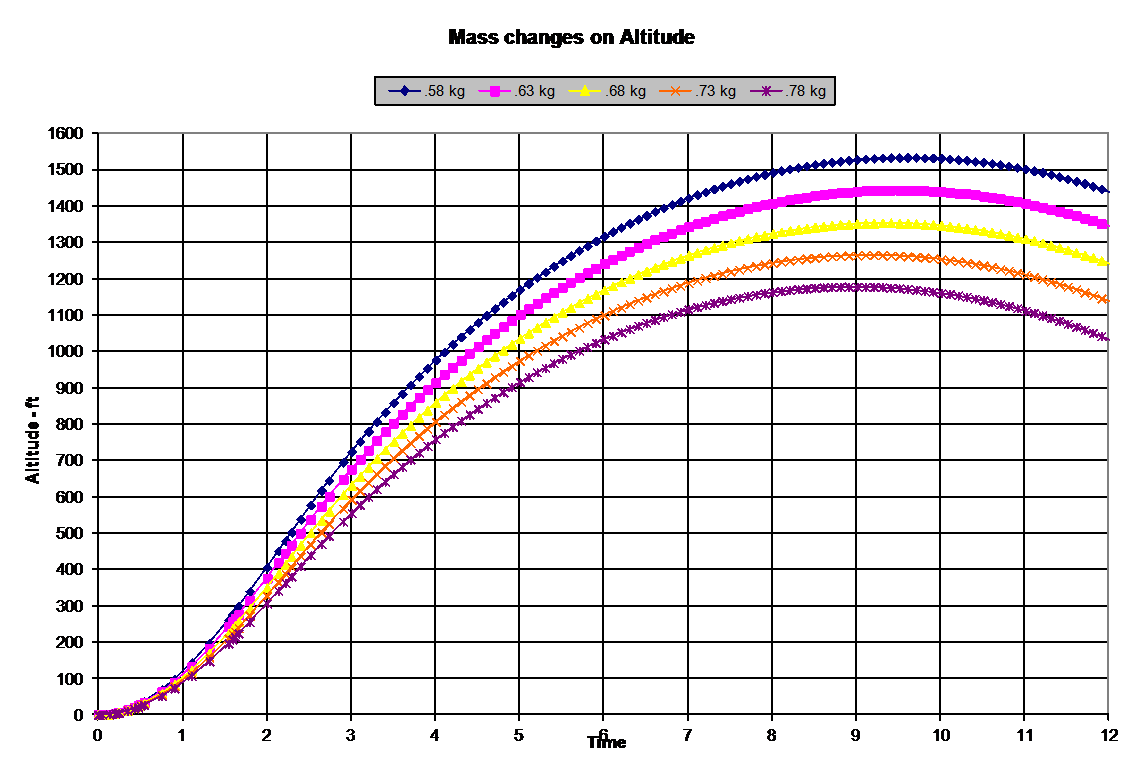Screen dimensions: 1138x778
Task: Click the x-axis label 10
Action: [940, 735]
